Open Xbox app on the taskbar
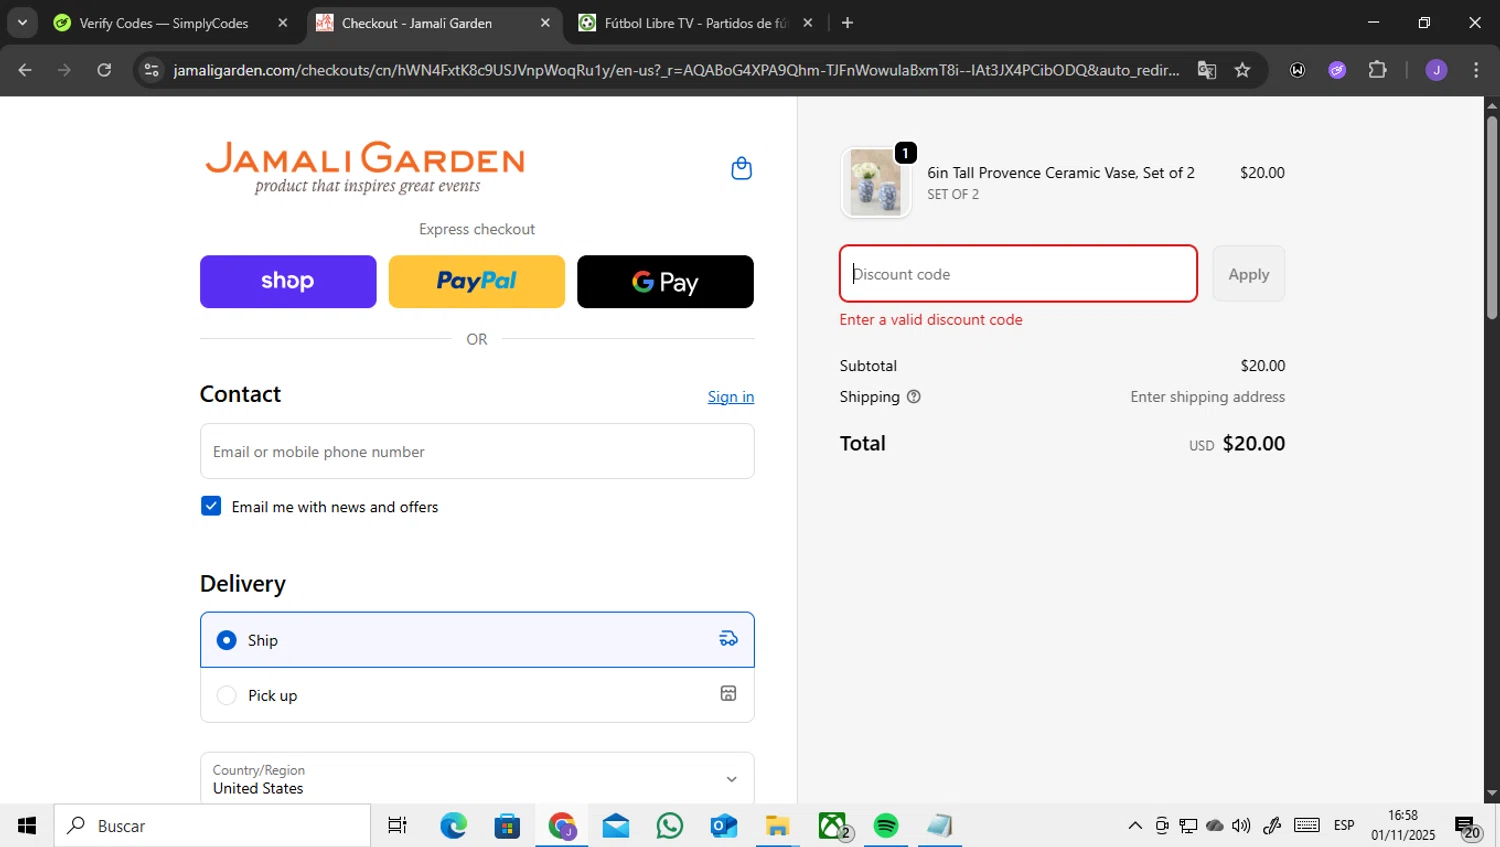The height and width of the screenshot is (847, 1500). coord(833,826)
